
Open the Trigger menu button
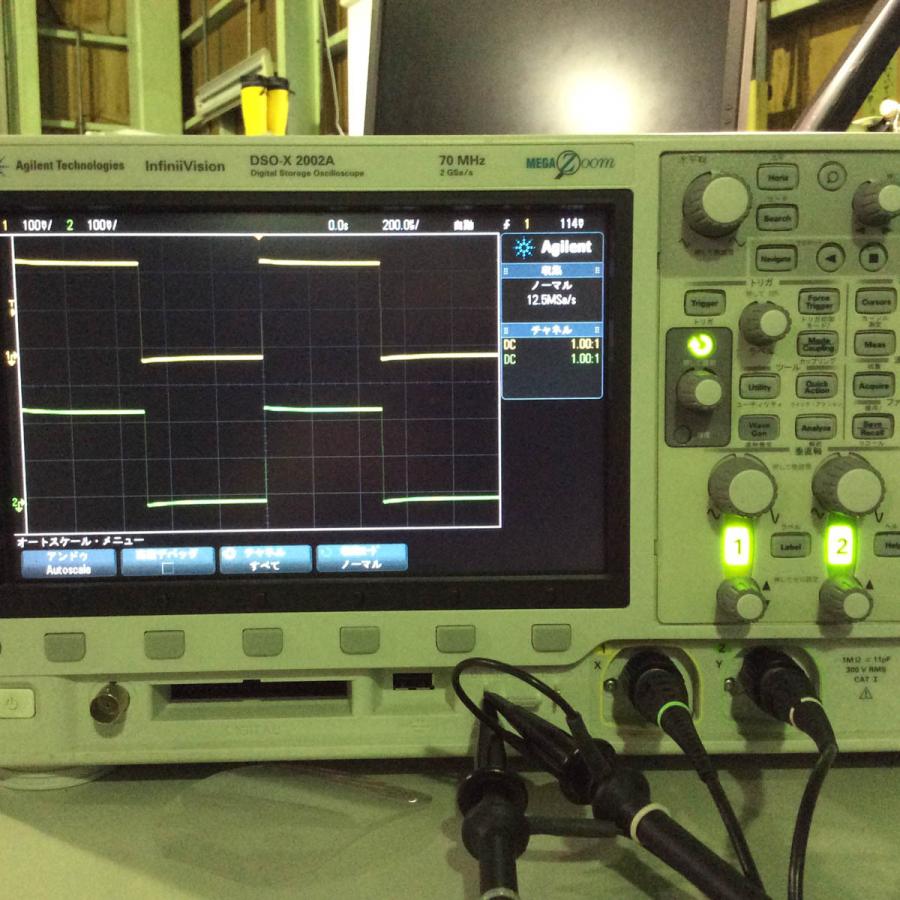click(x=704, y=302)
